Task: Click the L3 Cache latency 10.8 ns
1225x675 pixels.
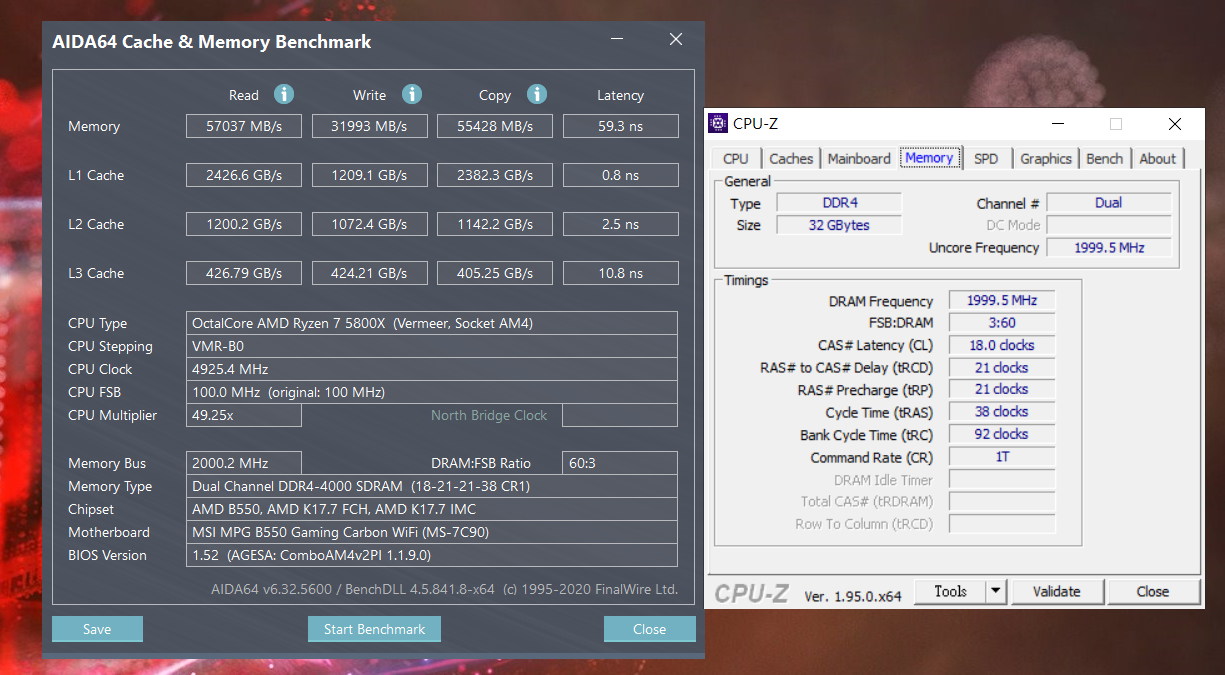Action: [621, 273]
